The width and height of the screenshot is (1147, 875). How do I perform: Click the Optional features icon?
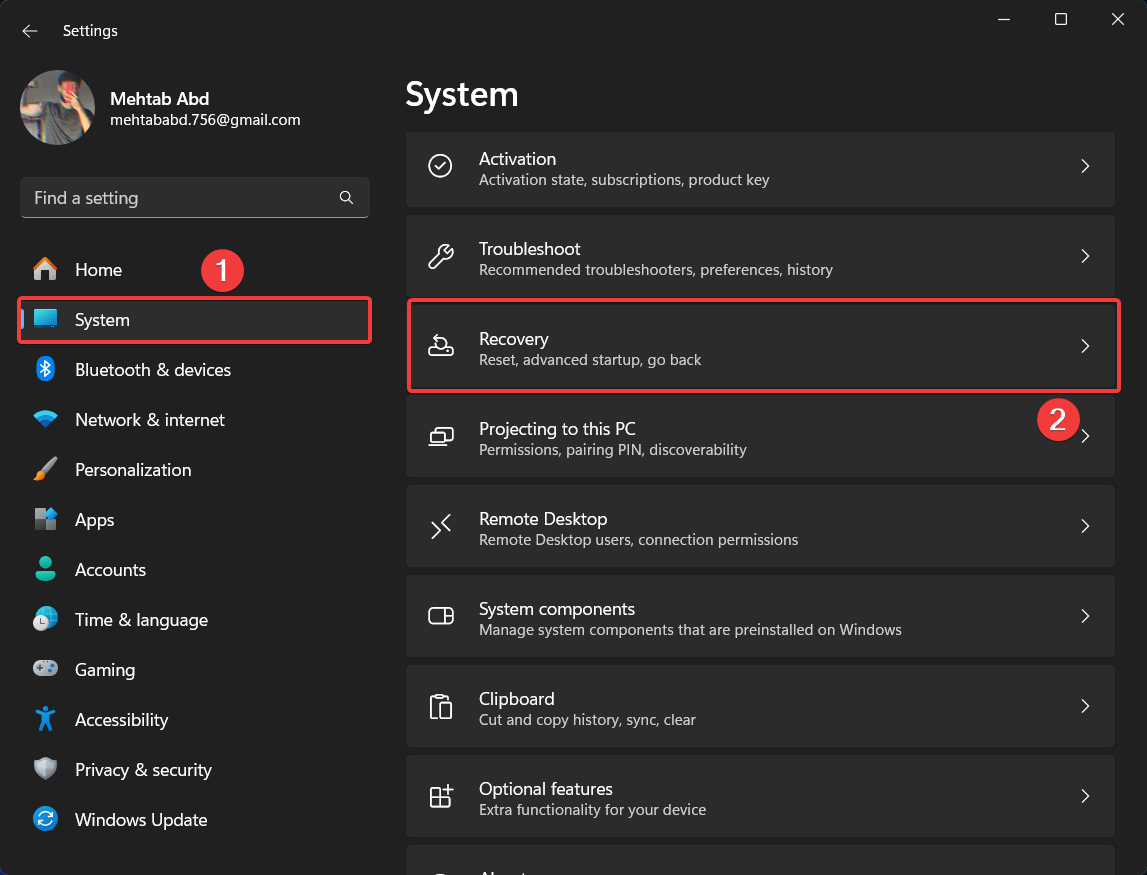pos(440,796)
